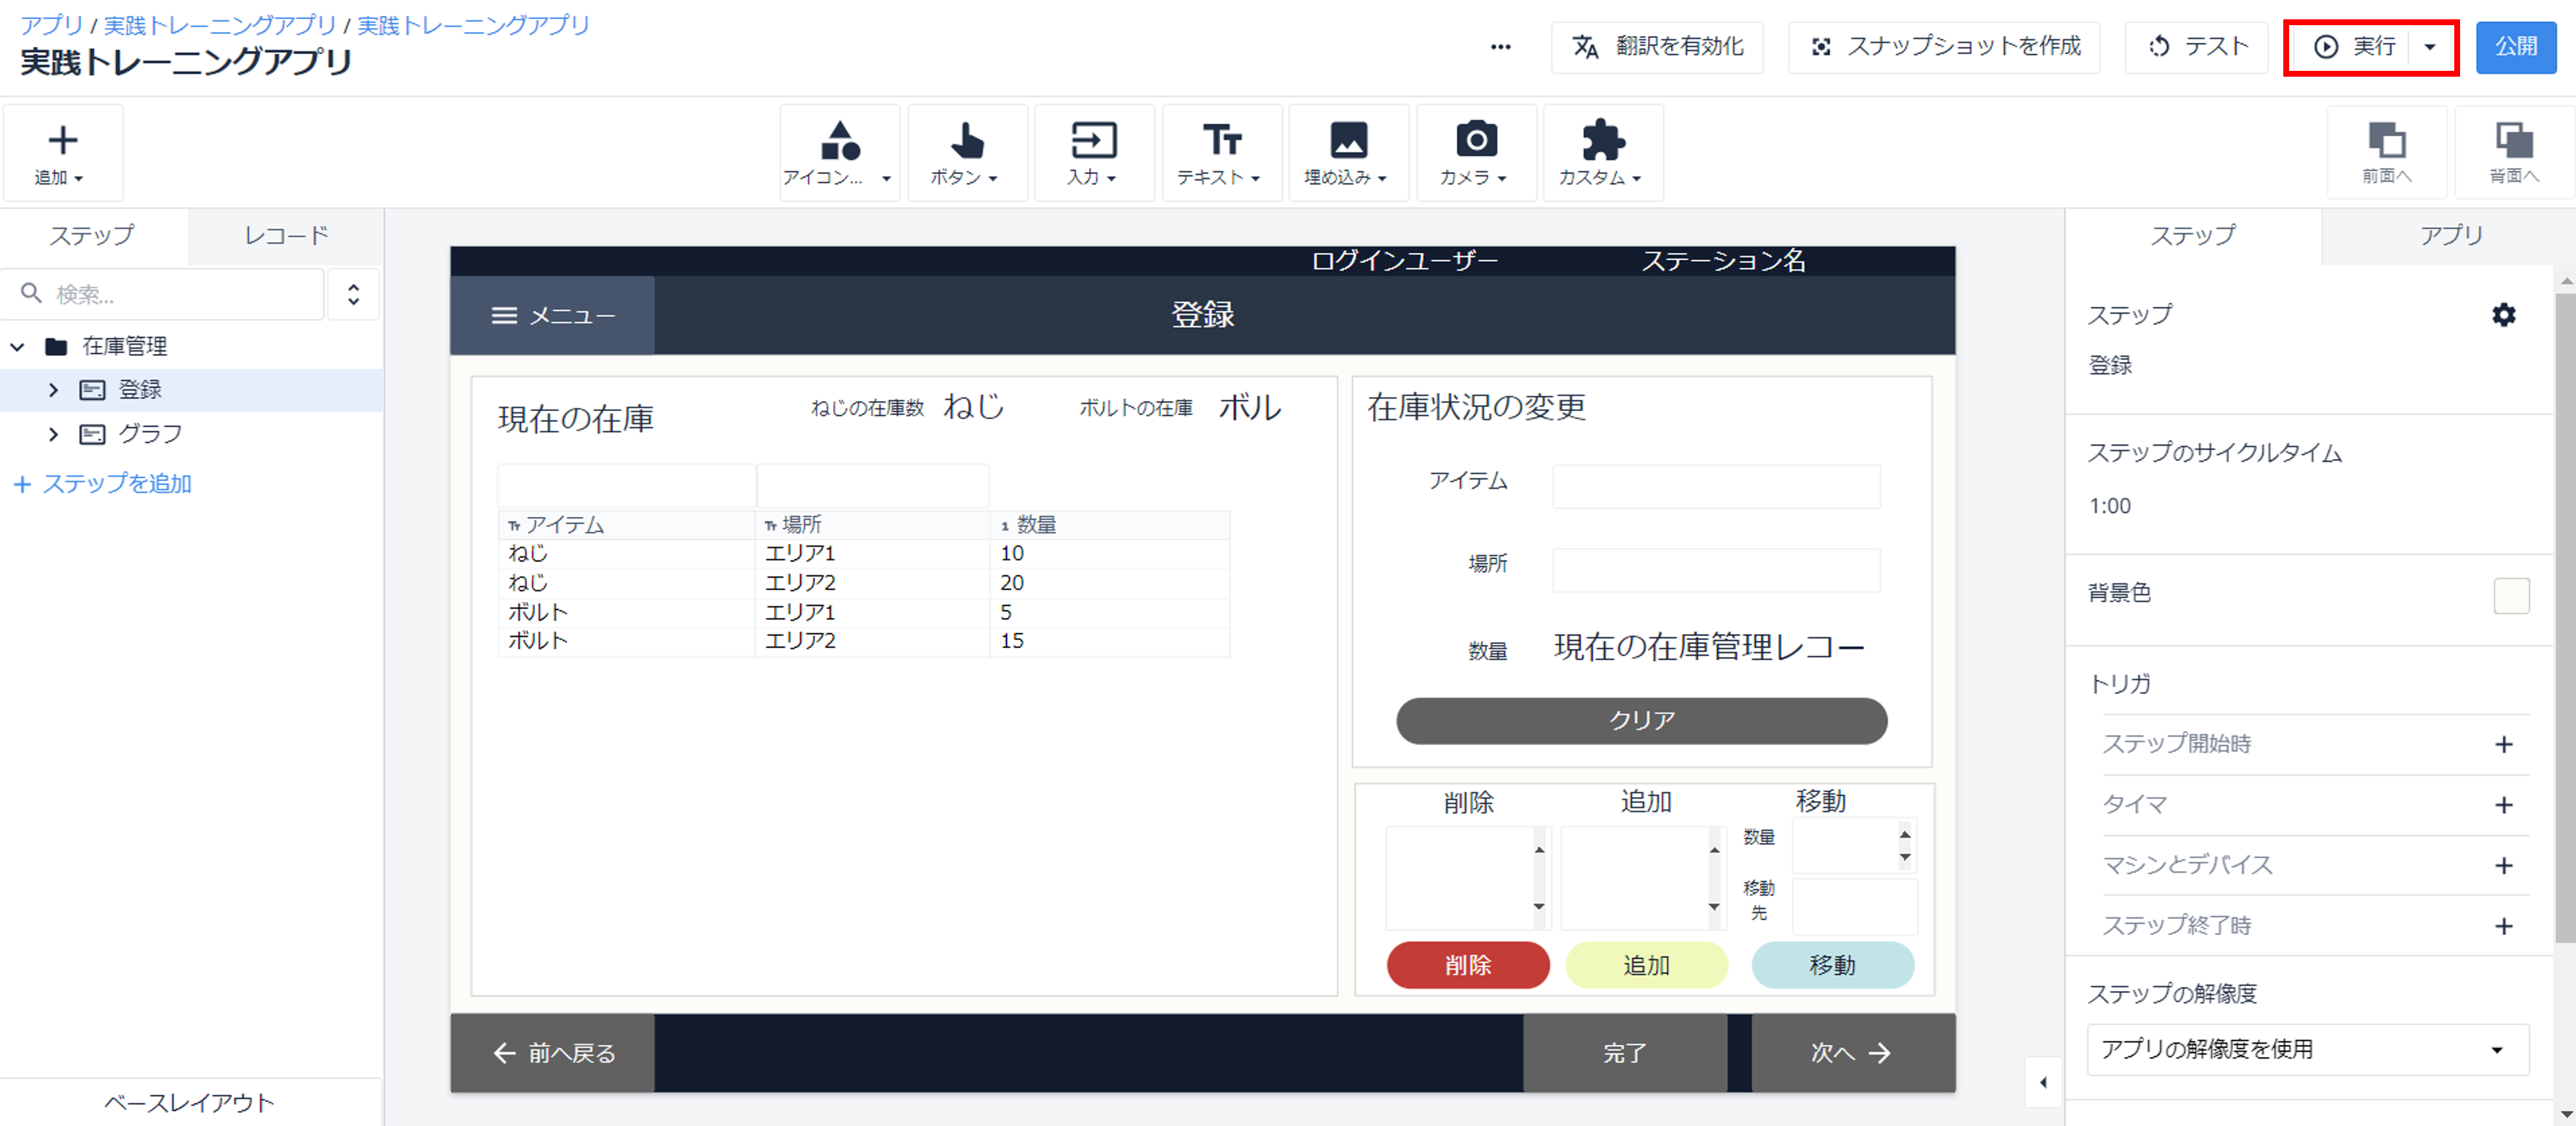Add a ステップ終了時 trigger
The width and height of the screenshot is (2576, 1126).
(2503, 926)
